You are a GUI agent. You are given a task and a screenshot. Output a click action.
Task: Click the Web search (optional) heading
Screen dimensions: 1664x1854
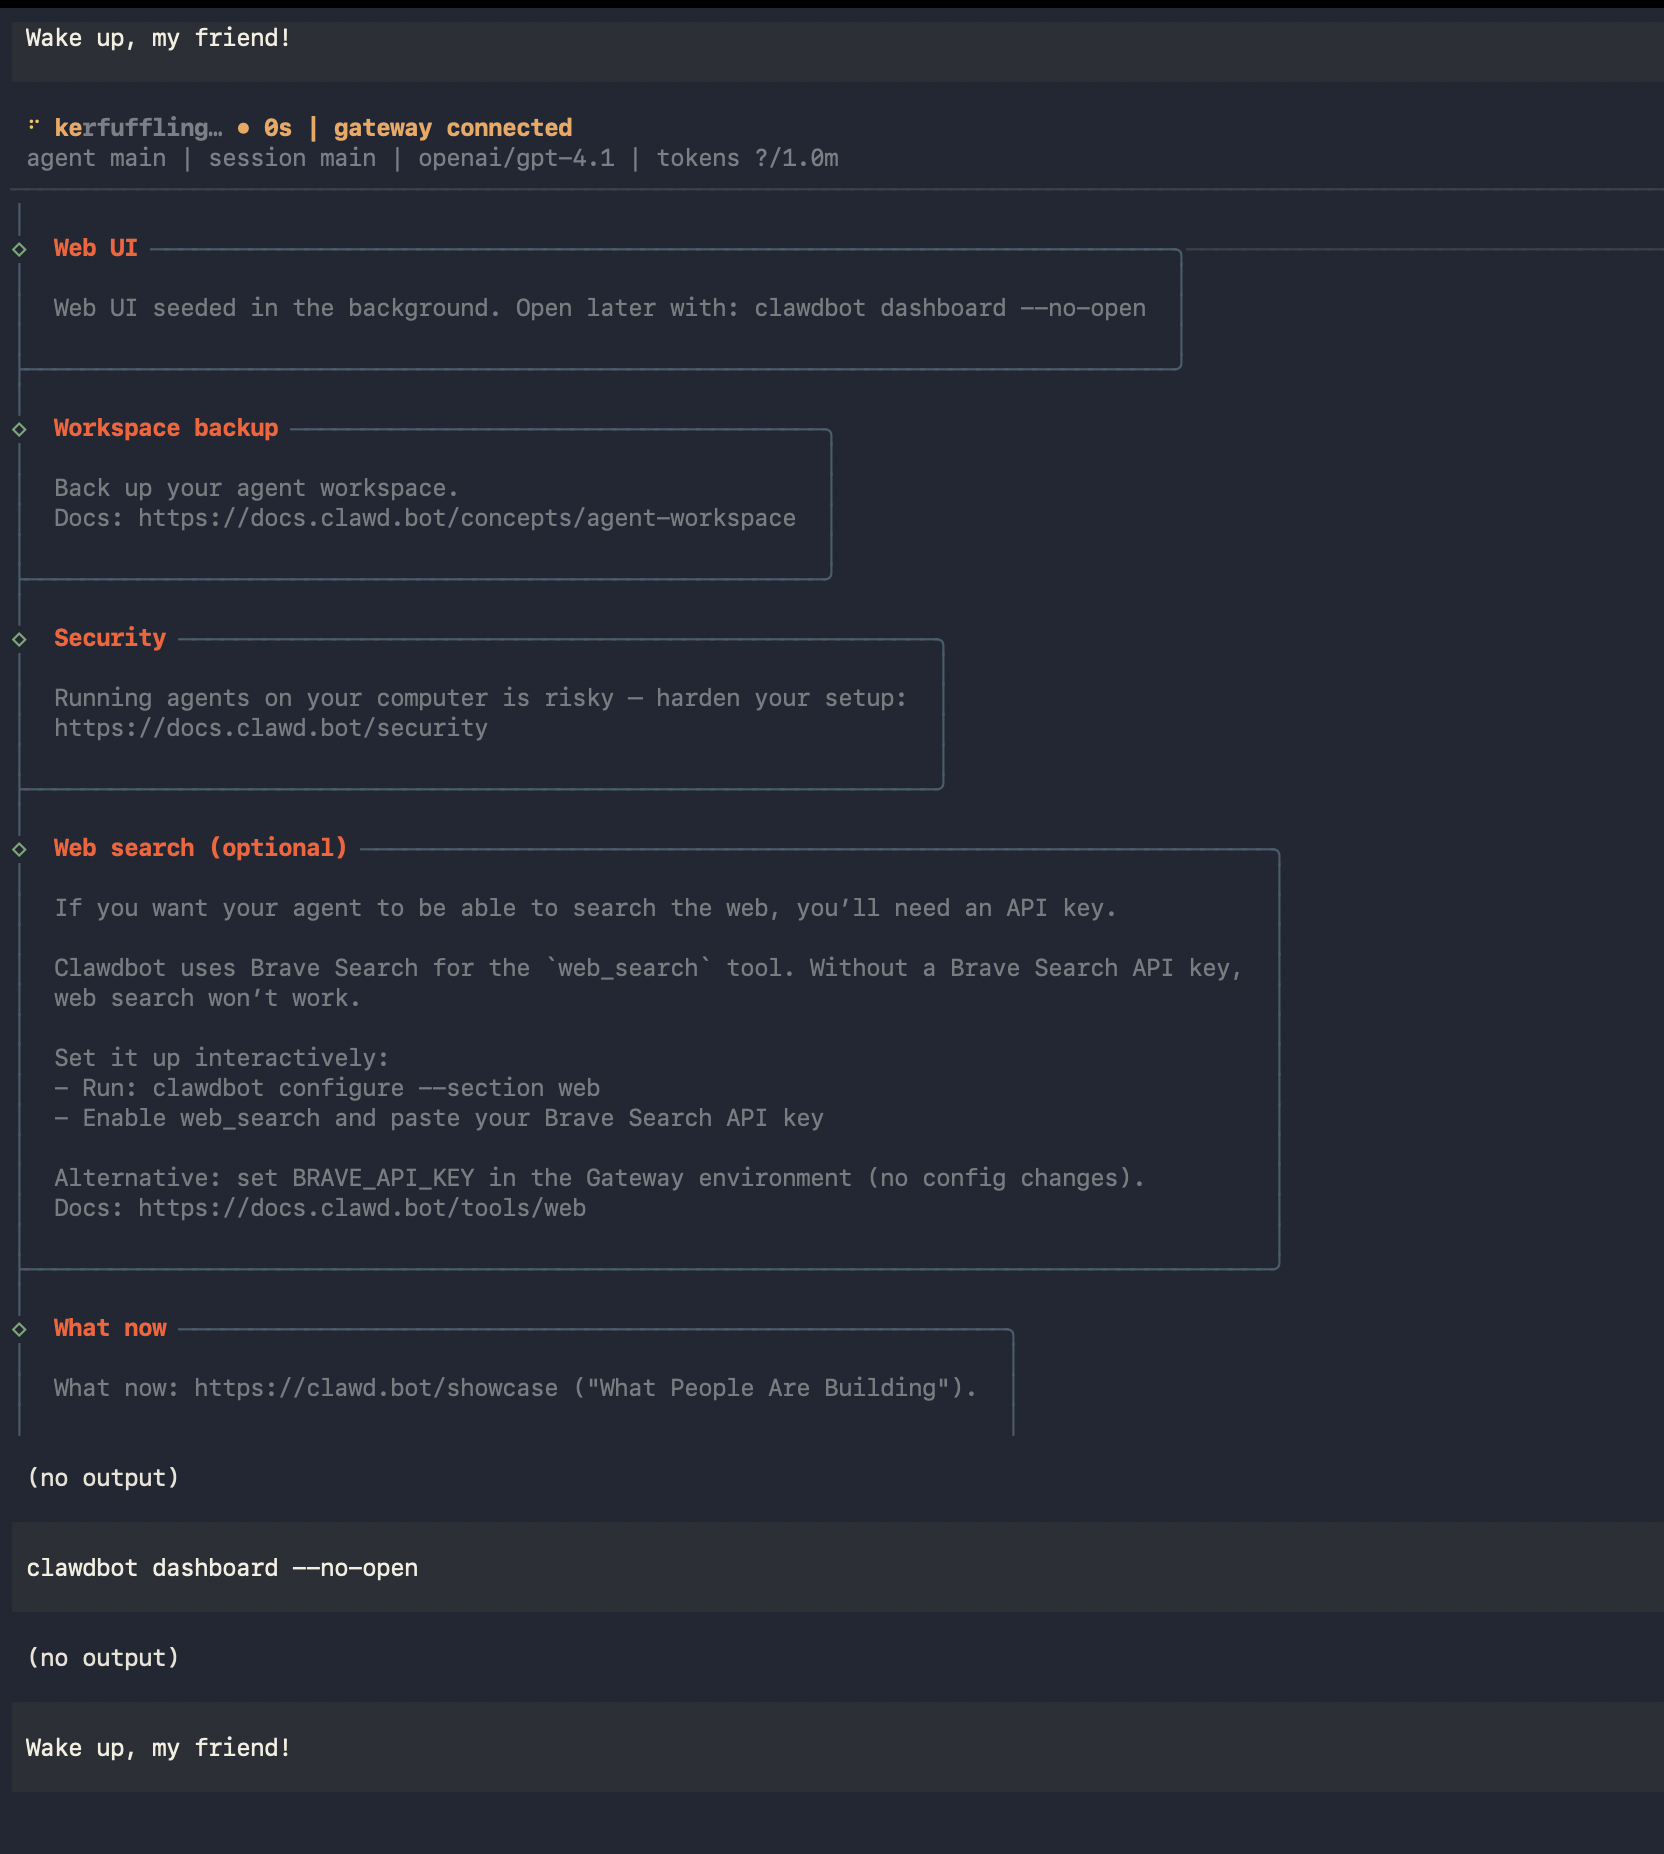coord(200,848)
